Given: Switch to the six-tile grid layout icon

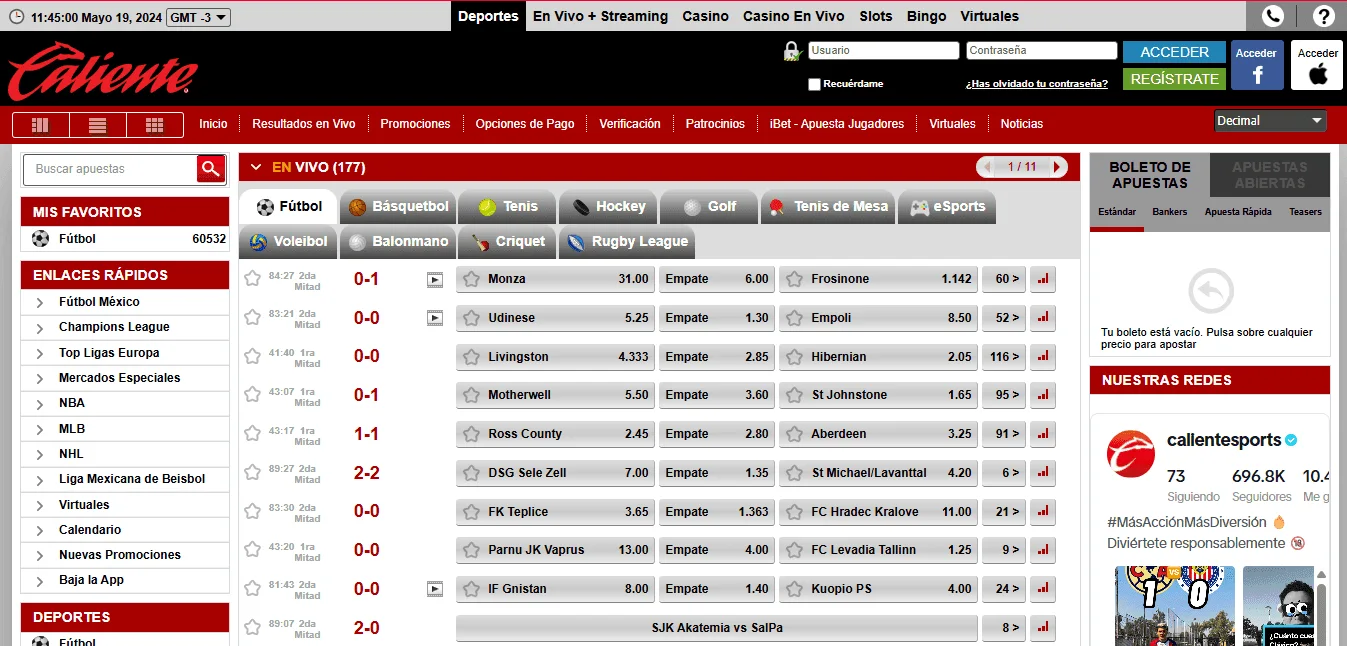Looking at the screenshot, I should [154, 125].
